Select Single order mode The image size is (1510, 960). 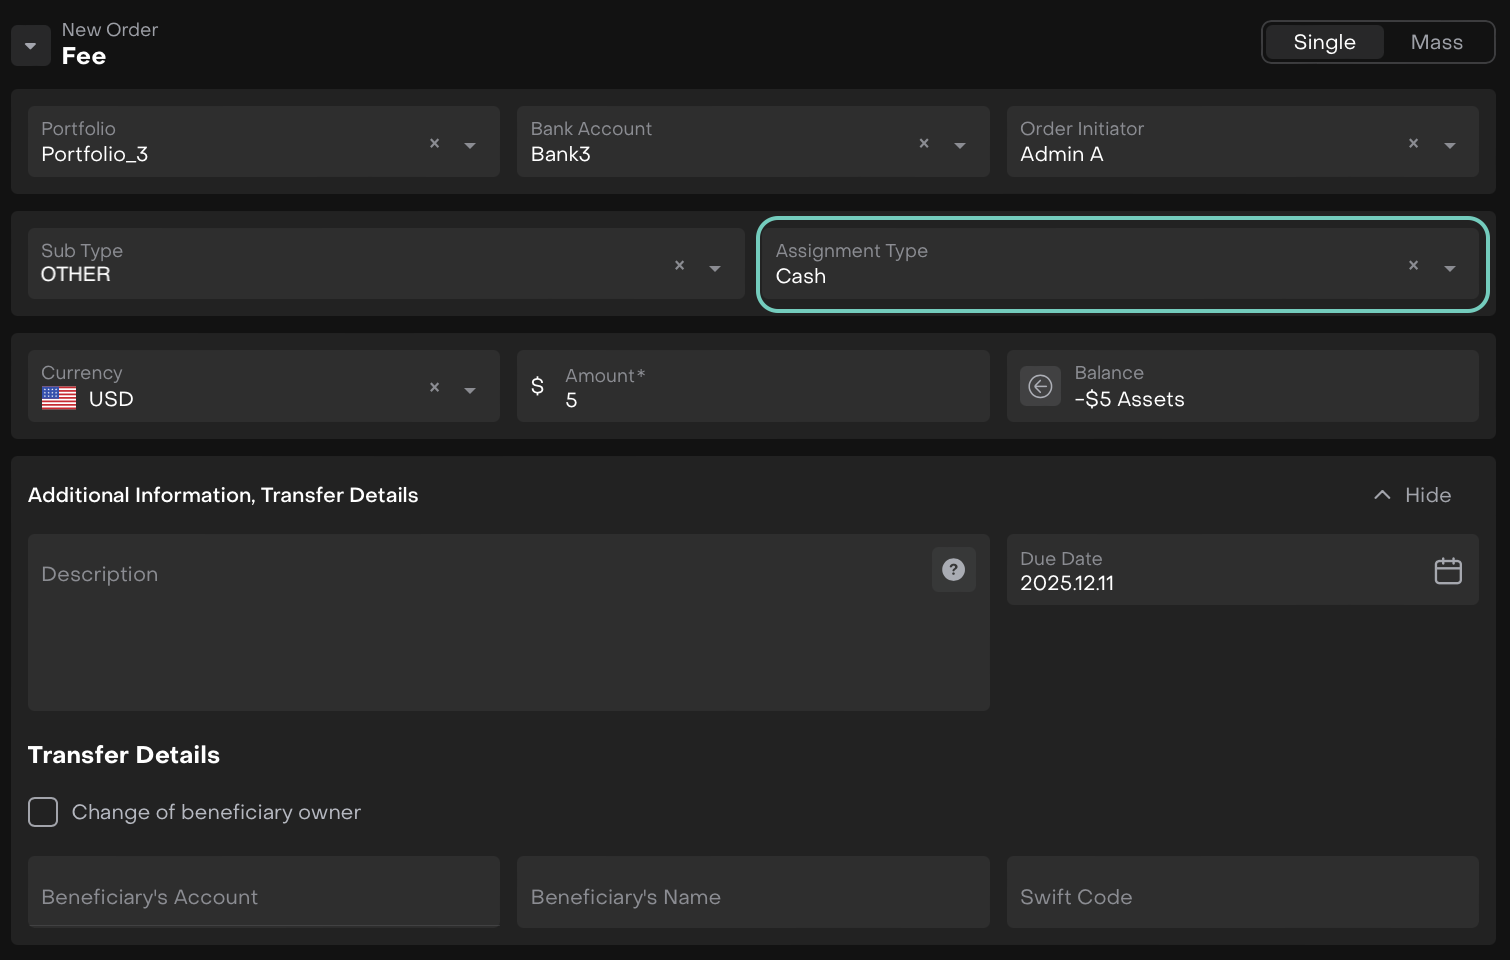(x=1324, y=42)
